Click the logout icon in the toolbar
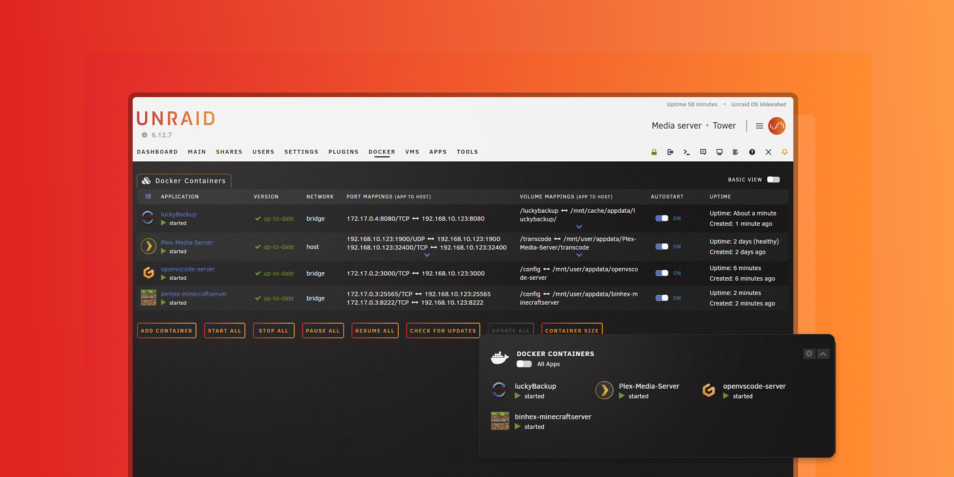 670,152
